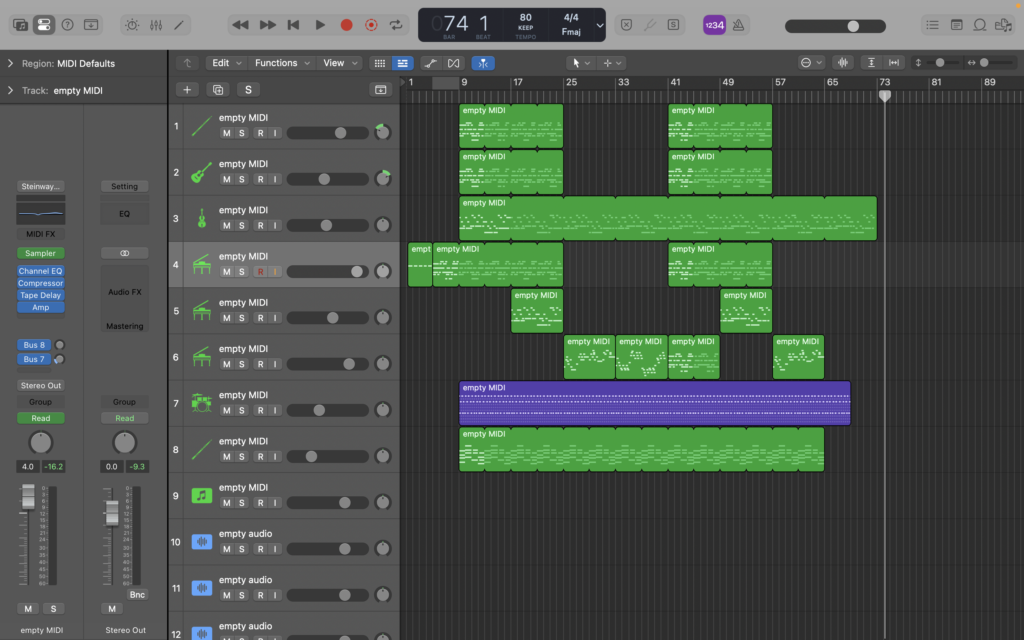Open the List Editors panel

[933, 25]
